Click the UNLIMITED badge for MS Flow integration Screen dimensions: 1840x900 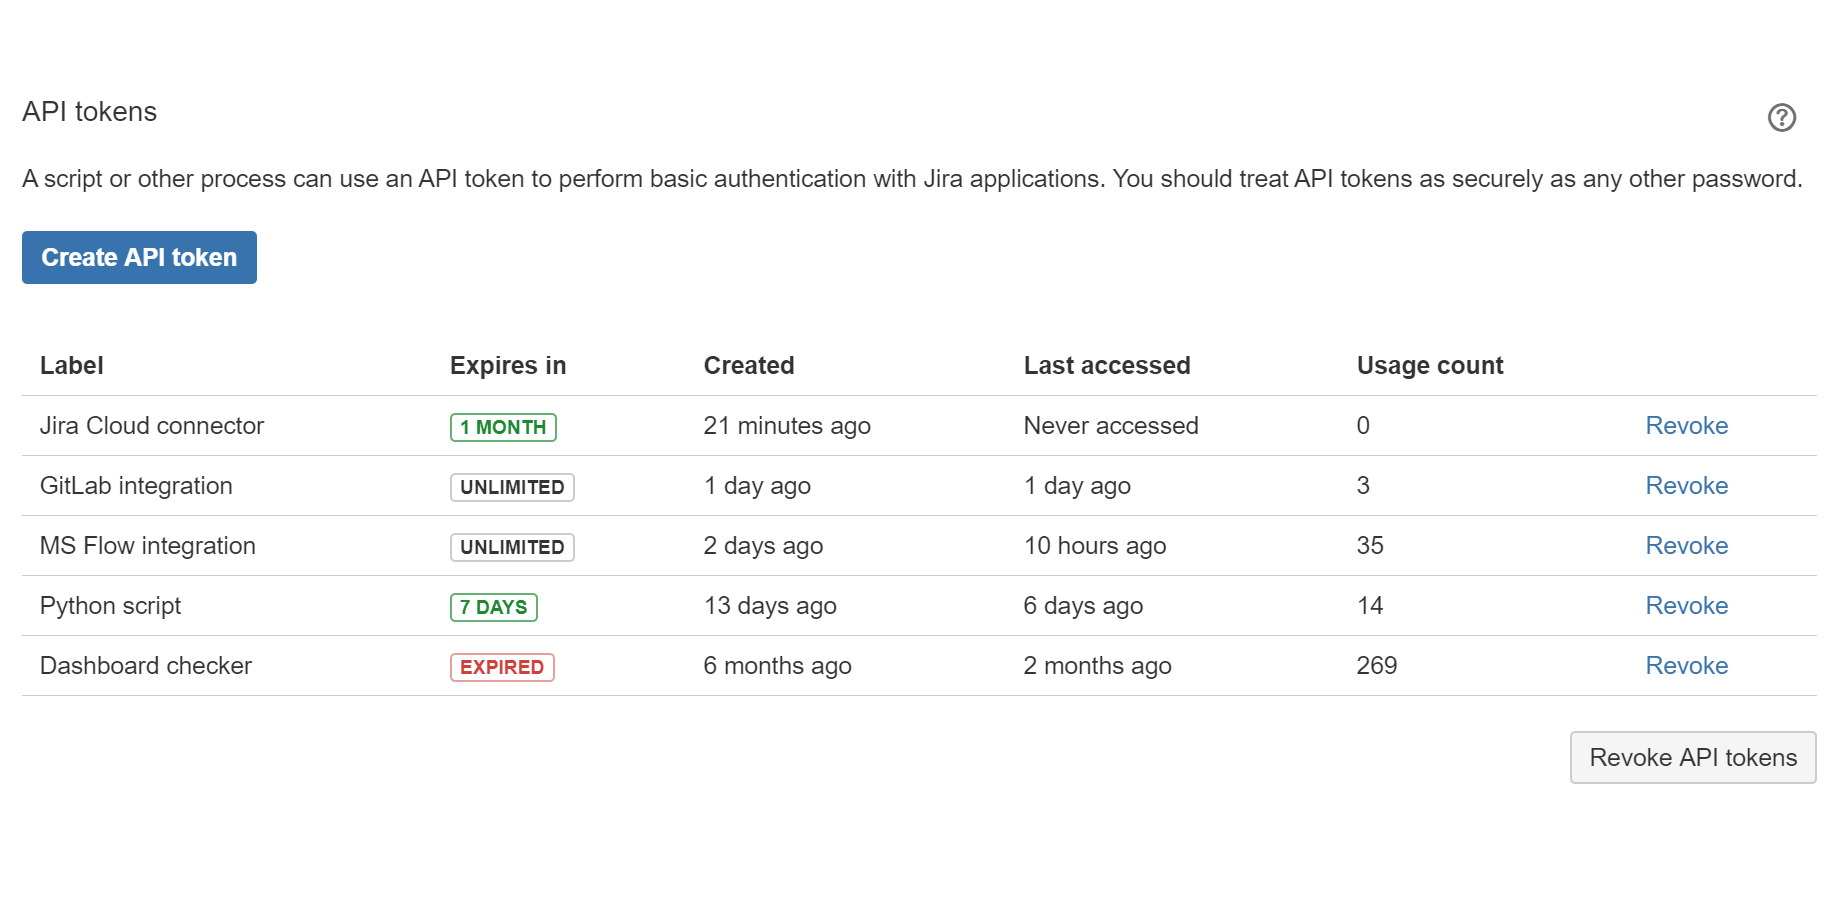511,547
